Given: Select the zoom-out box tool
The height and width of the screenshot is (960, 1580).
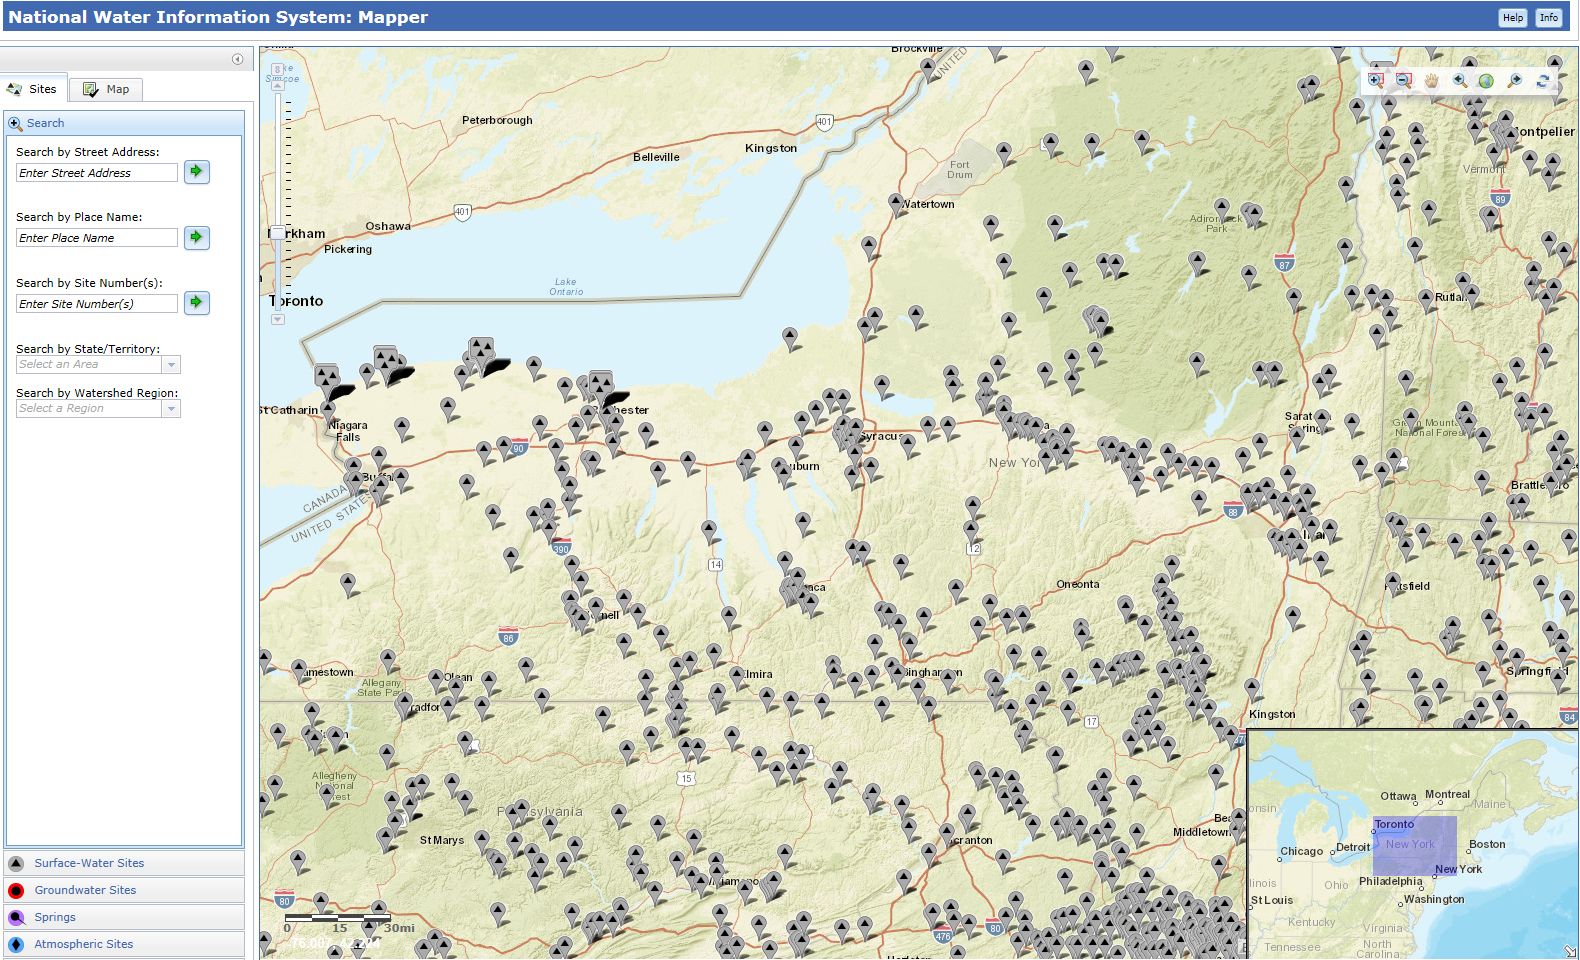Looking at the screenshot, I should click(x=1403, y=81).
